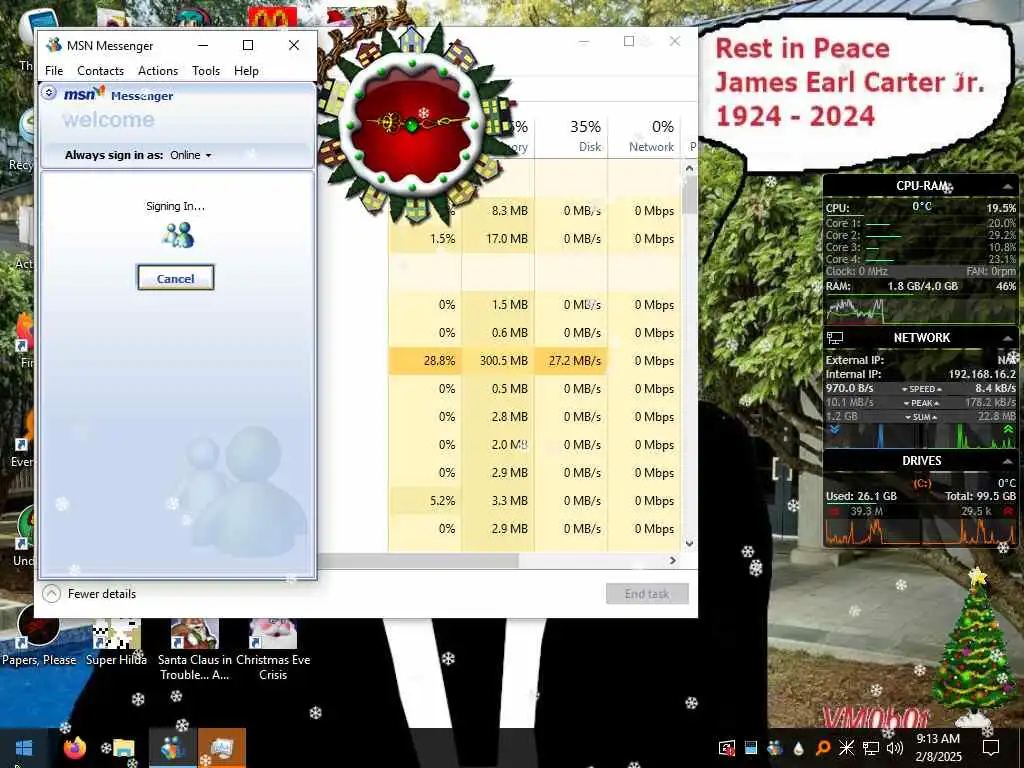Collapse the DRIVES gadget section arrow
Screen dimensions: 1024x768
click(1007, 461)
